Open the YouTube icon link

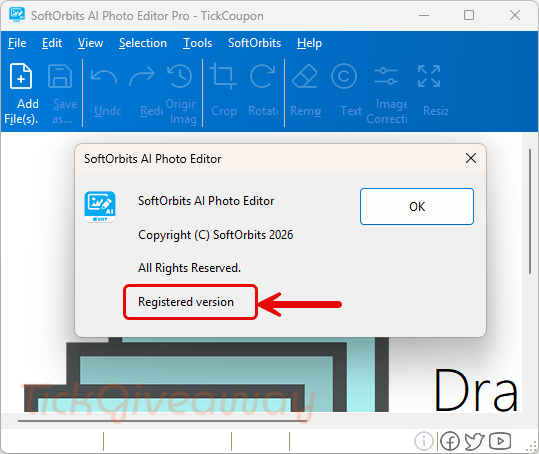coord(500,441)
